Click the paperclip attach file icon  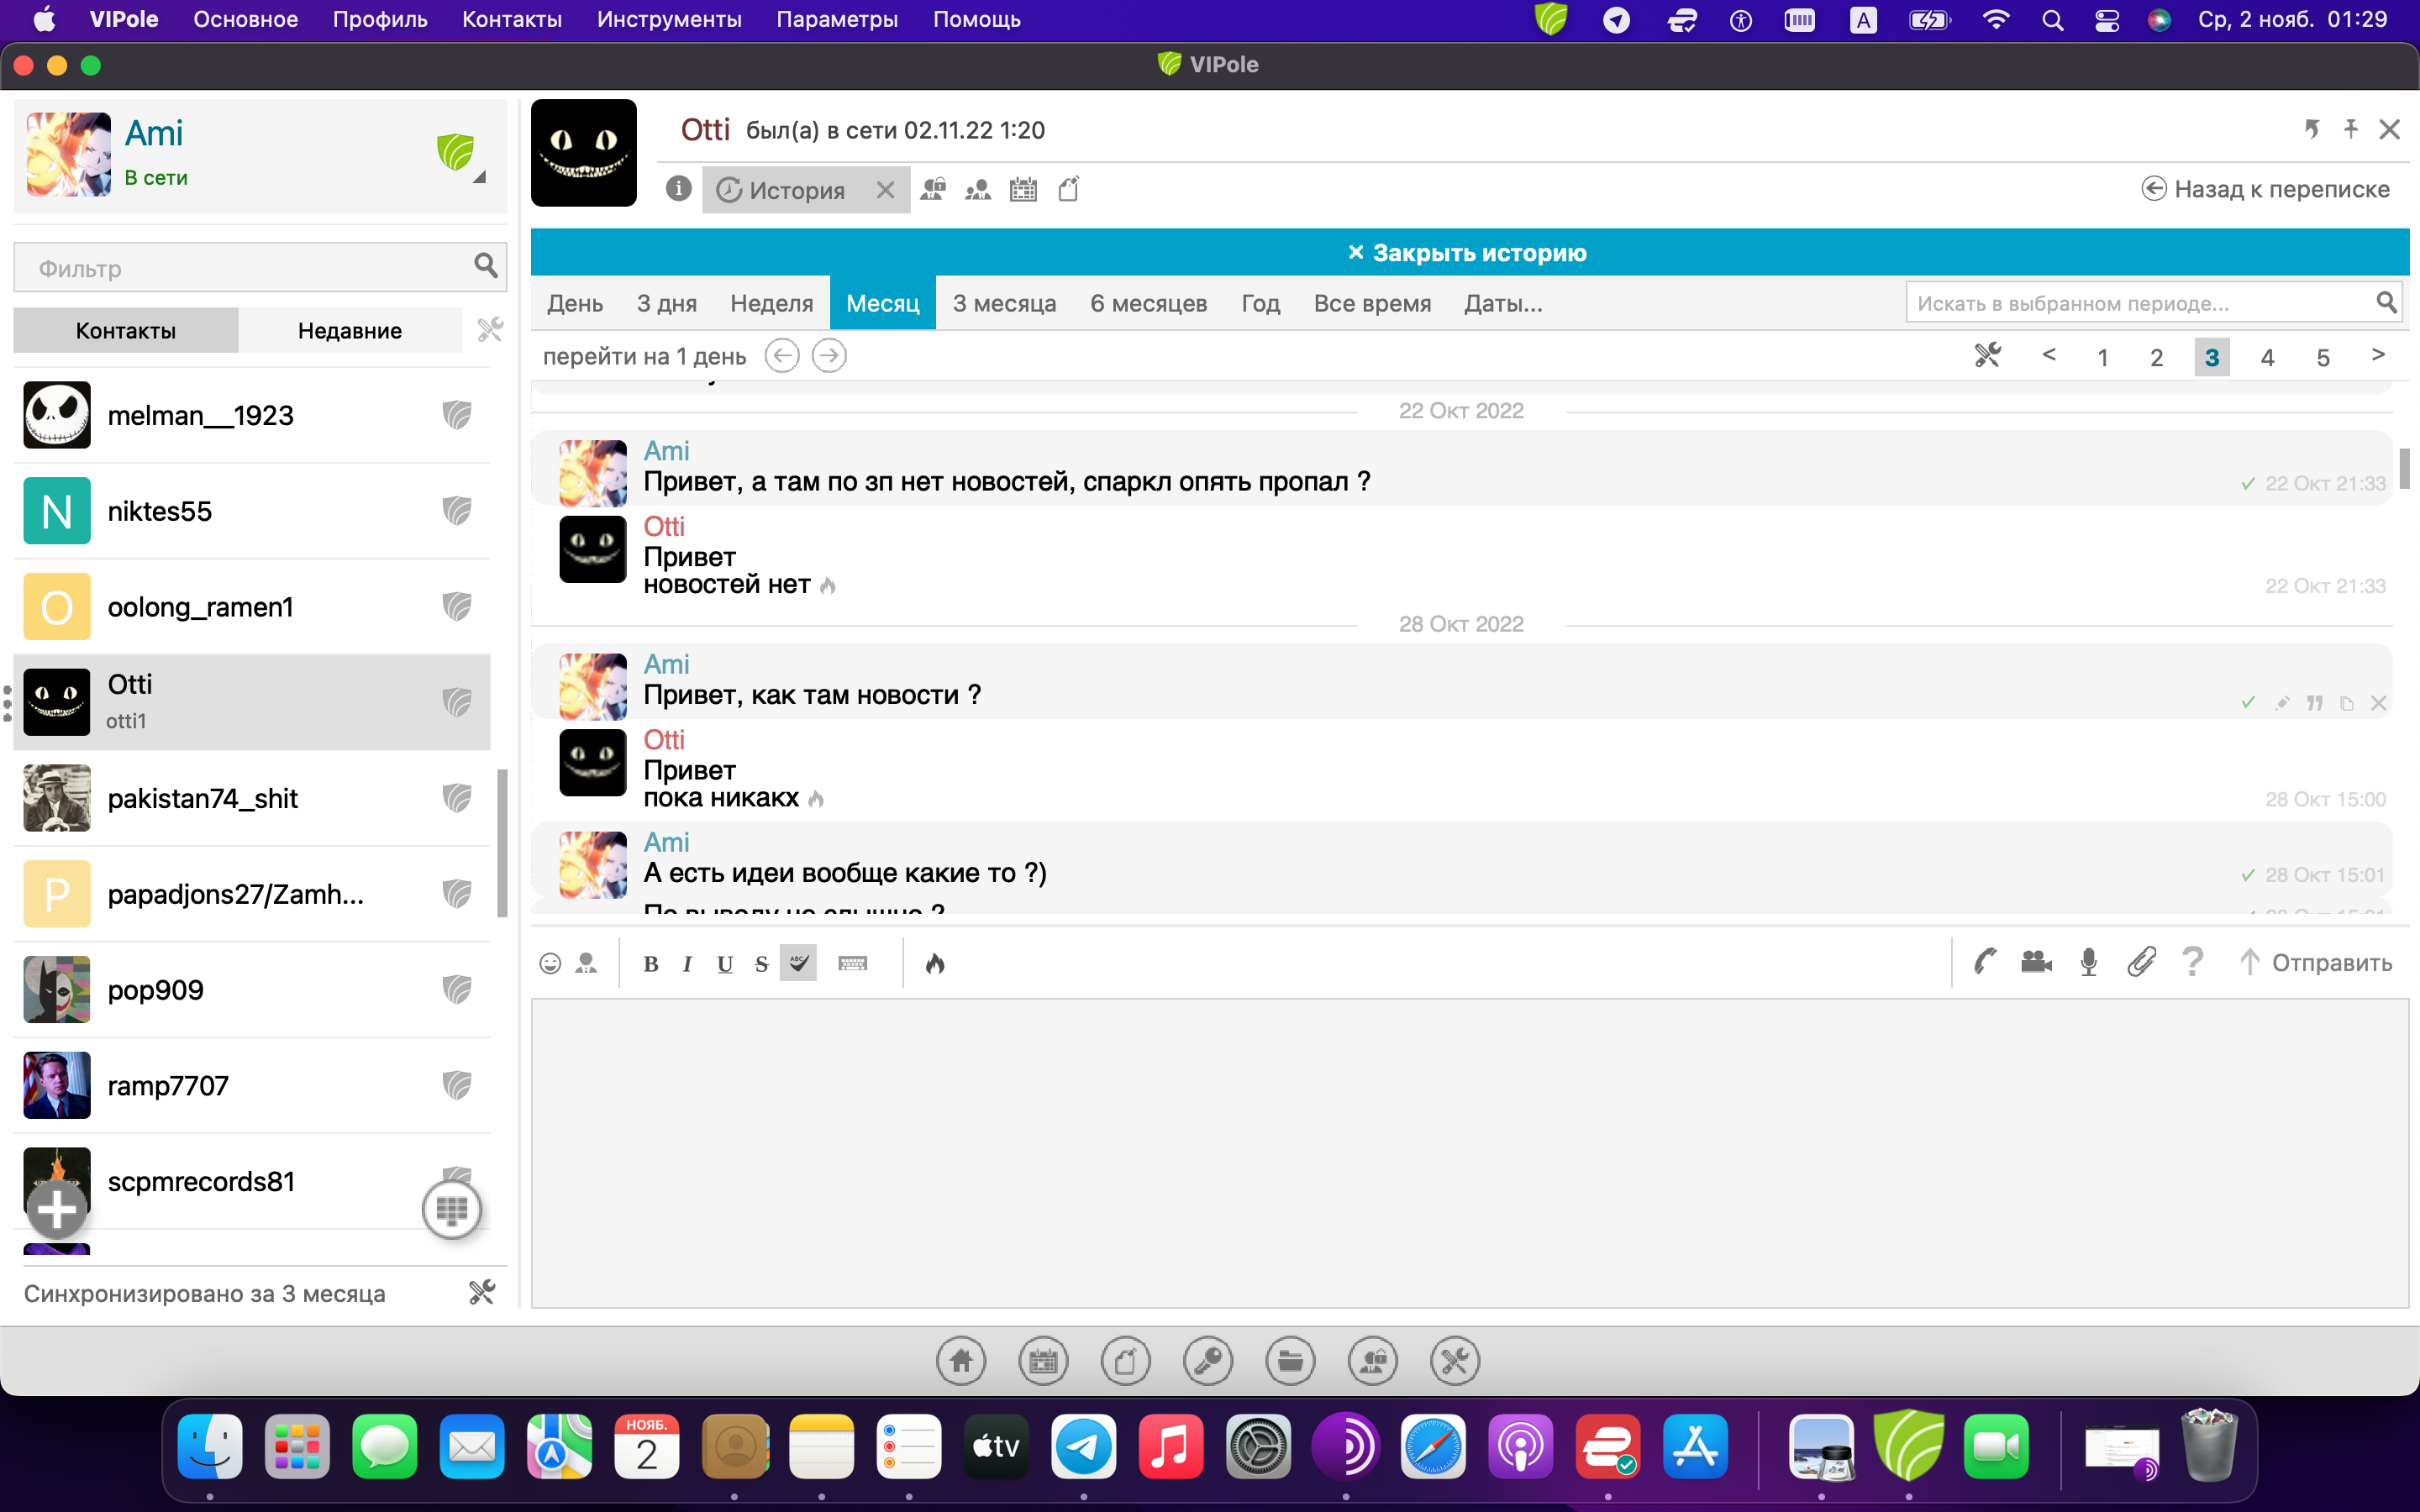[2140, 962]
